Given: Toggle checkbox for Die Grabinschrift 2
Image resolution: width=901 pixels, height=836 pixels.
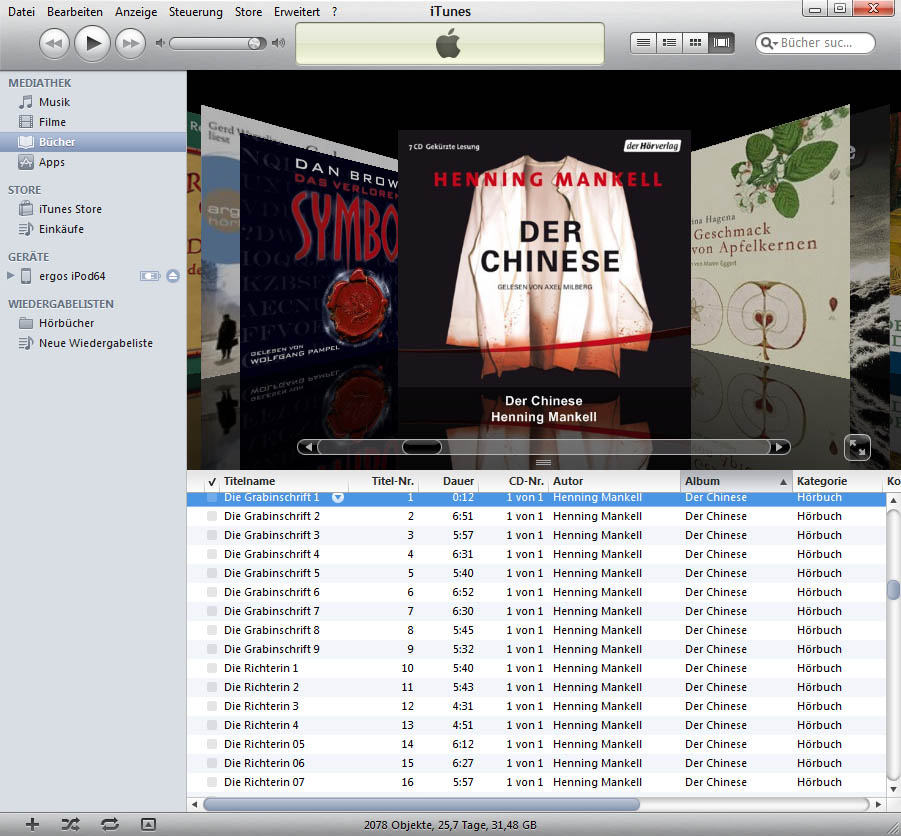Looking at the screenshot, I should pyautogui.click(x=212, y=516).
